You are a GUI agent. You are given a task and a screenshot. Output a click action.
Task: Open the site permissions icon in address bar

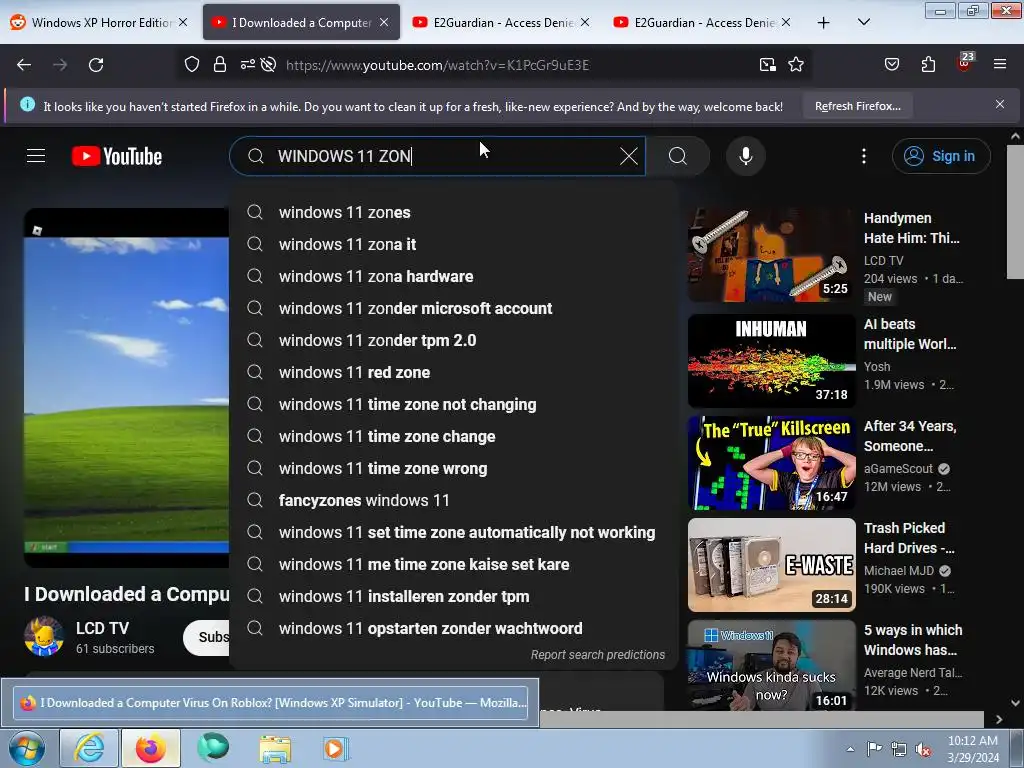pyautogui.click(x=248, y=65)
